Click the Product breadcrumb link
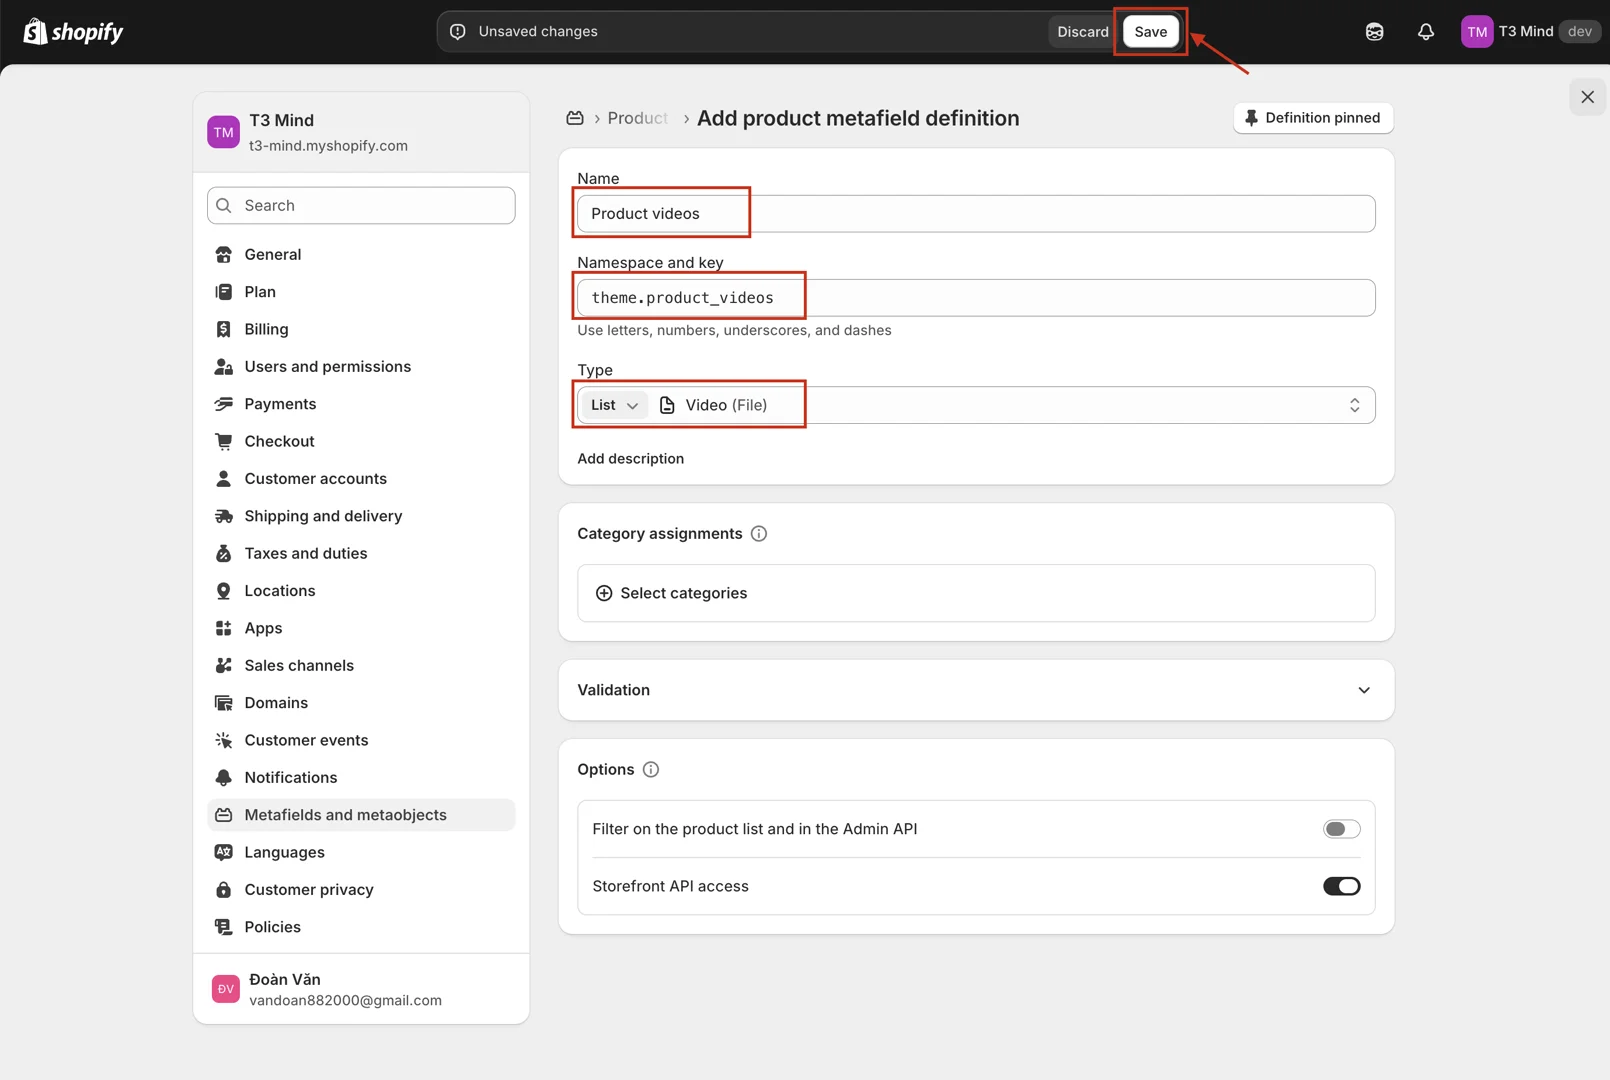The height and width of the screenshot is (1080, 1610). tap(637, 118)
